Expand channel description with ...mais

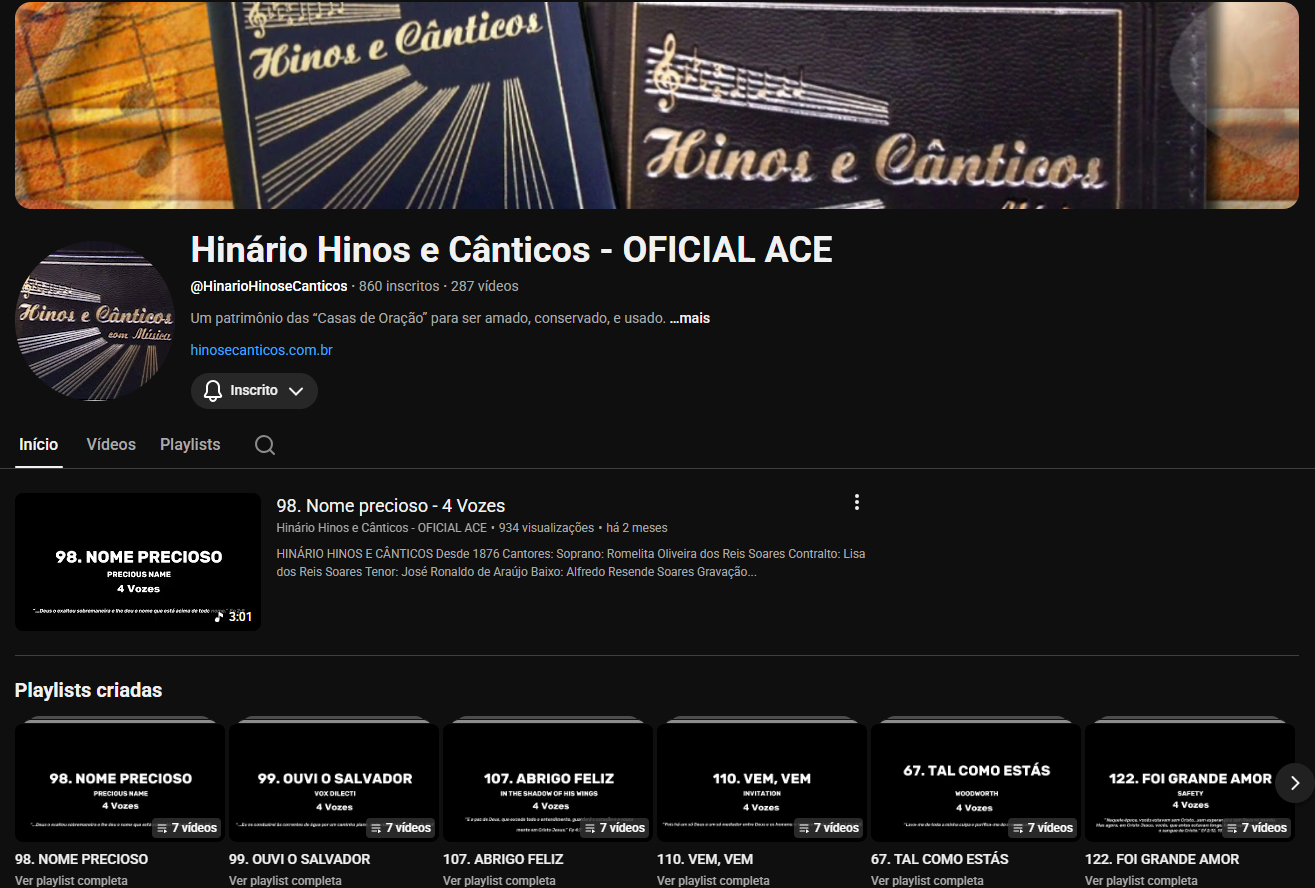pos(690,318)
